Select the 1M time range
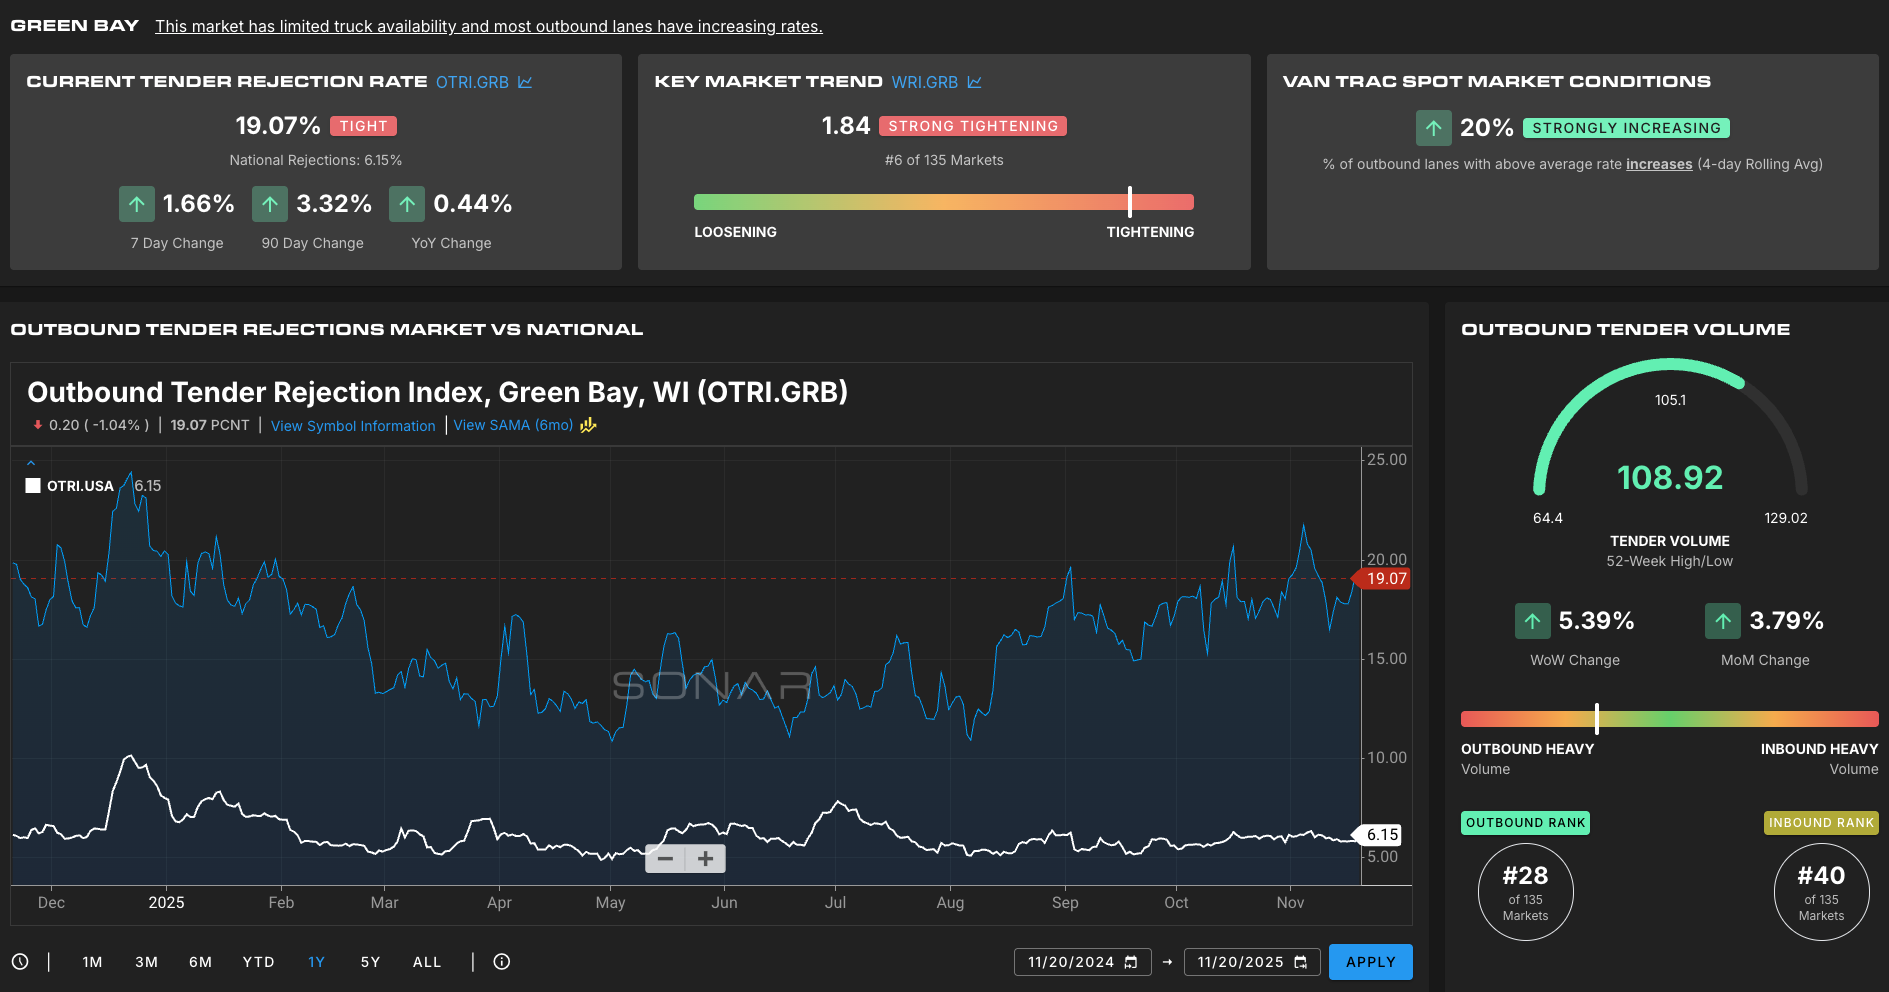The image size is (1889, 992). coord(92,962)
